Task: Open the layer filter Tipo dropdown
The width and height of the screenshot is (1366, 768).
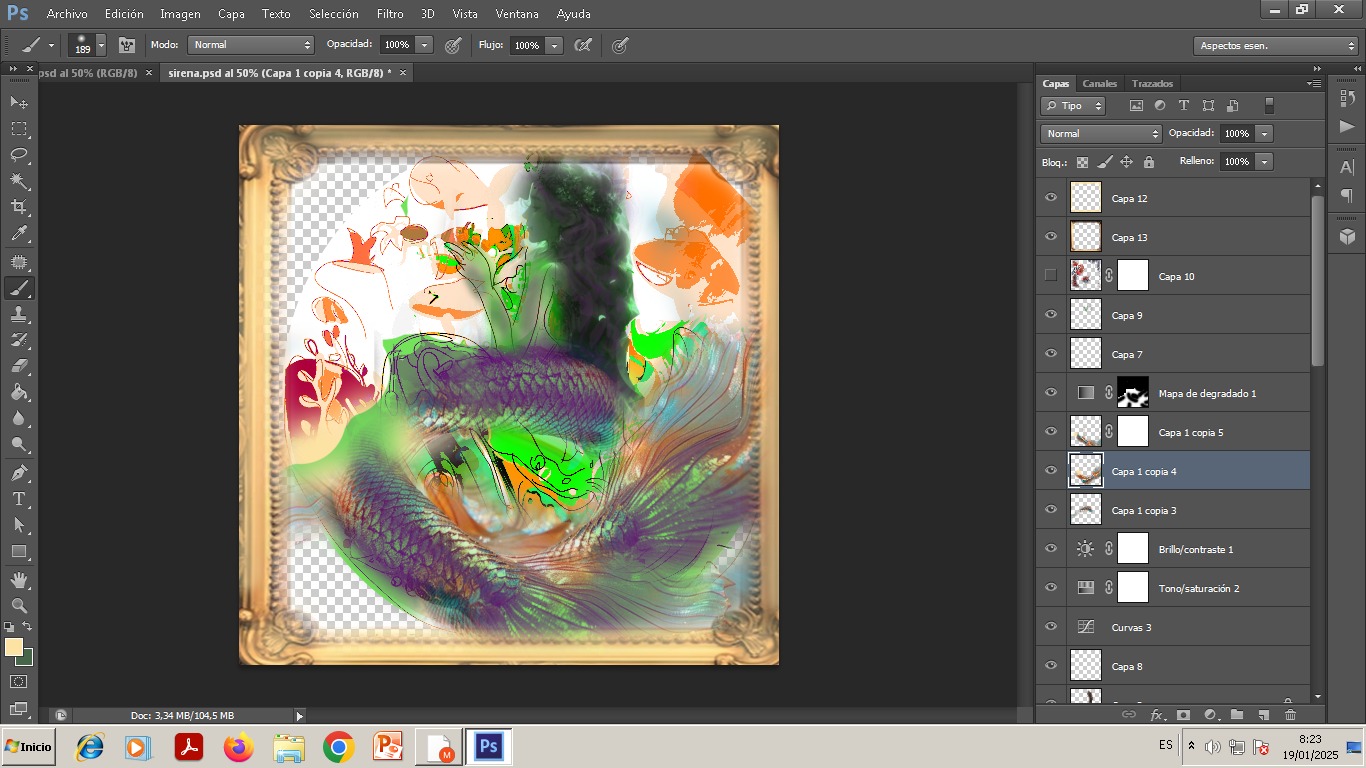Action: pyautogui.click(x=1073, y=106)
